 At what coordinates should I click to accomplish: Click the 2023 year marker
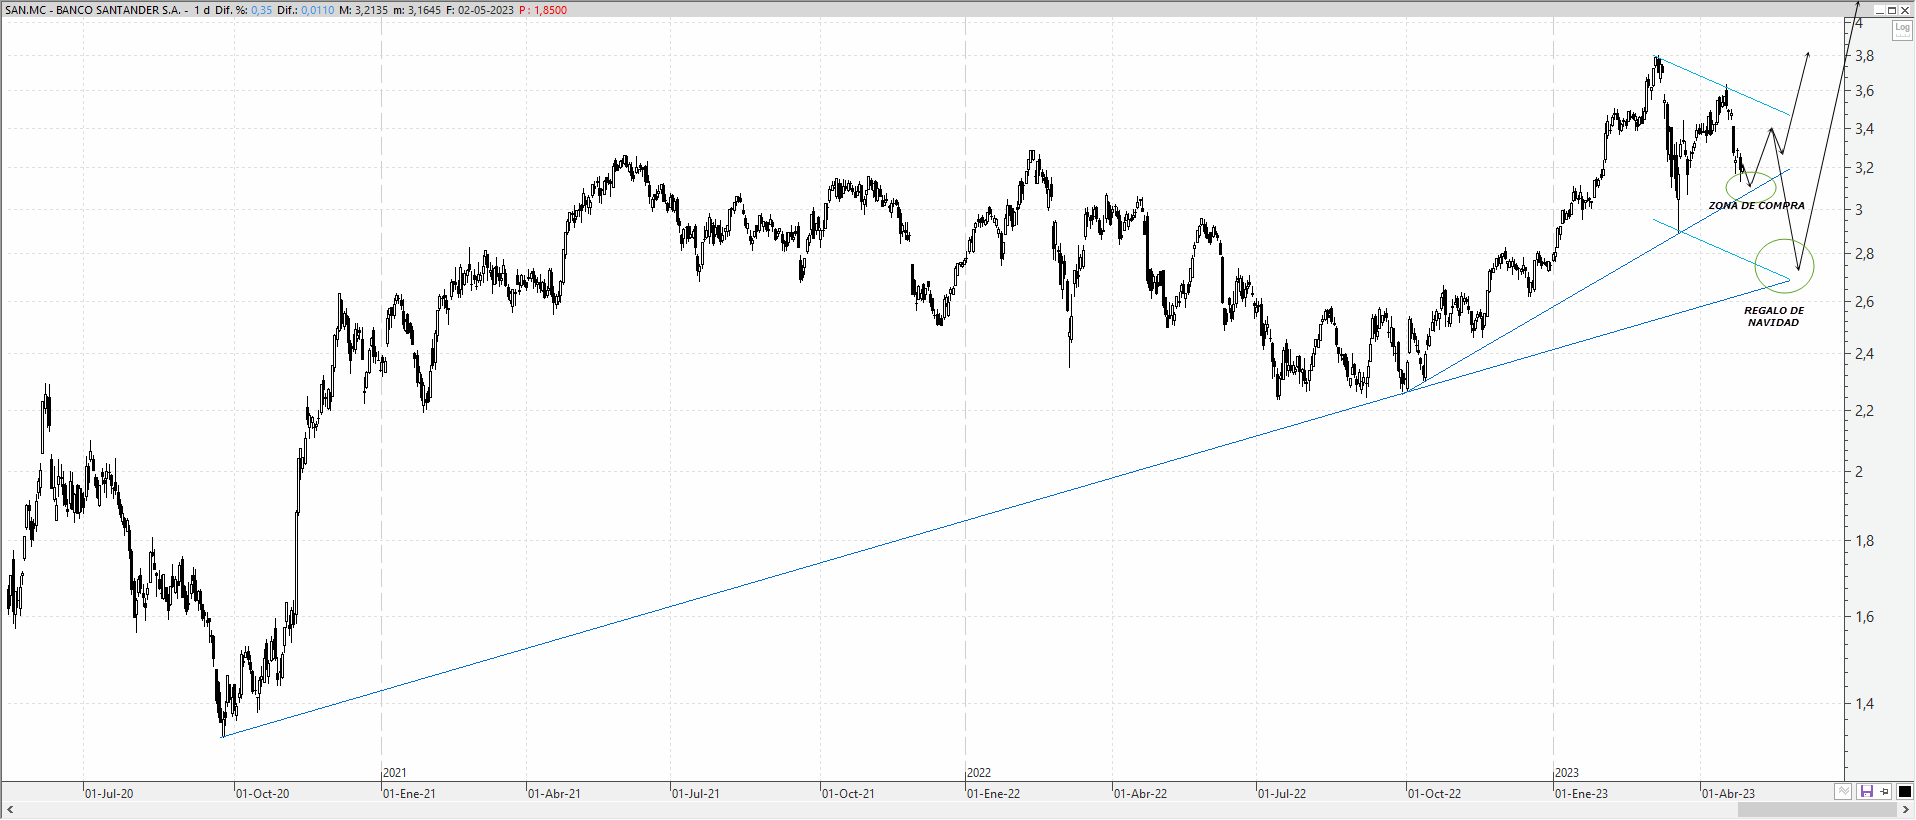1567,773
